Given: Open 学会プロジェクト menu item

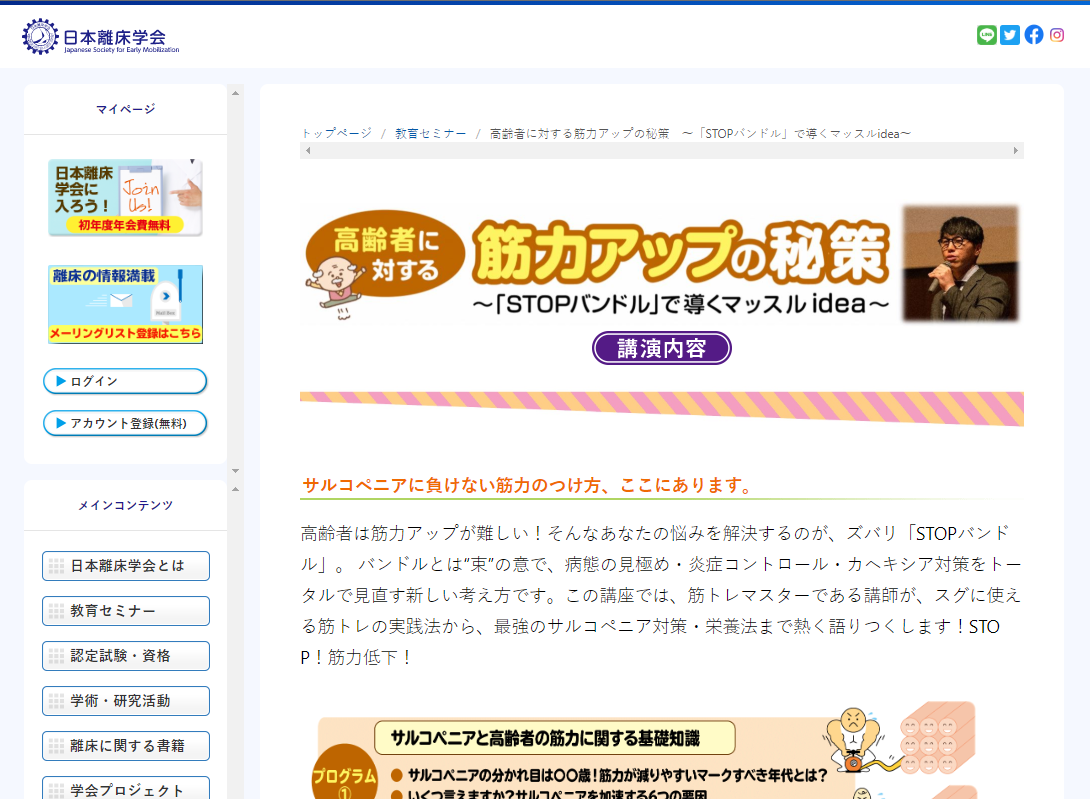Looking at the screenshot, I should (x=126, y=788).
